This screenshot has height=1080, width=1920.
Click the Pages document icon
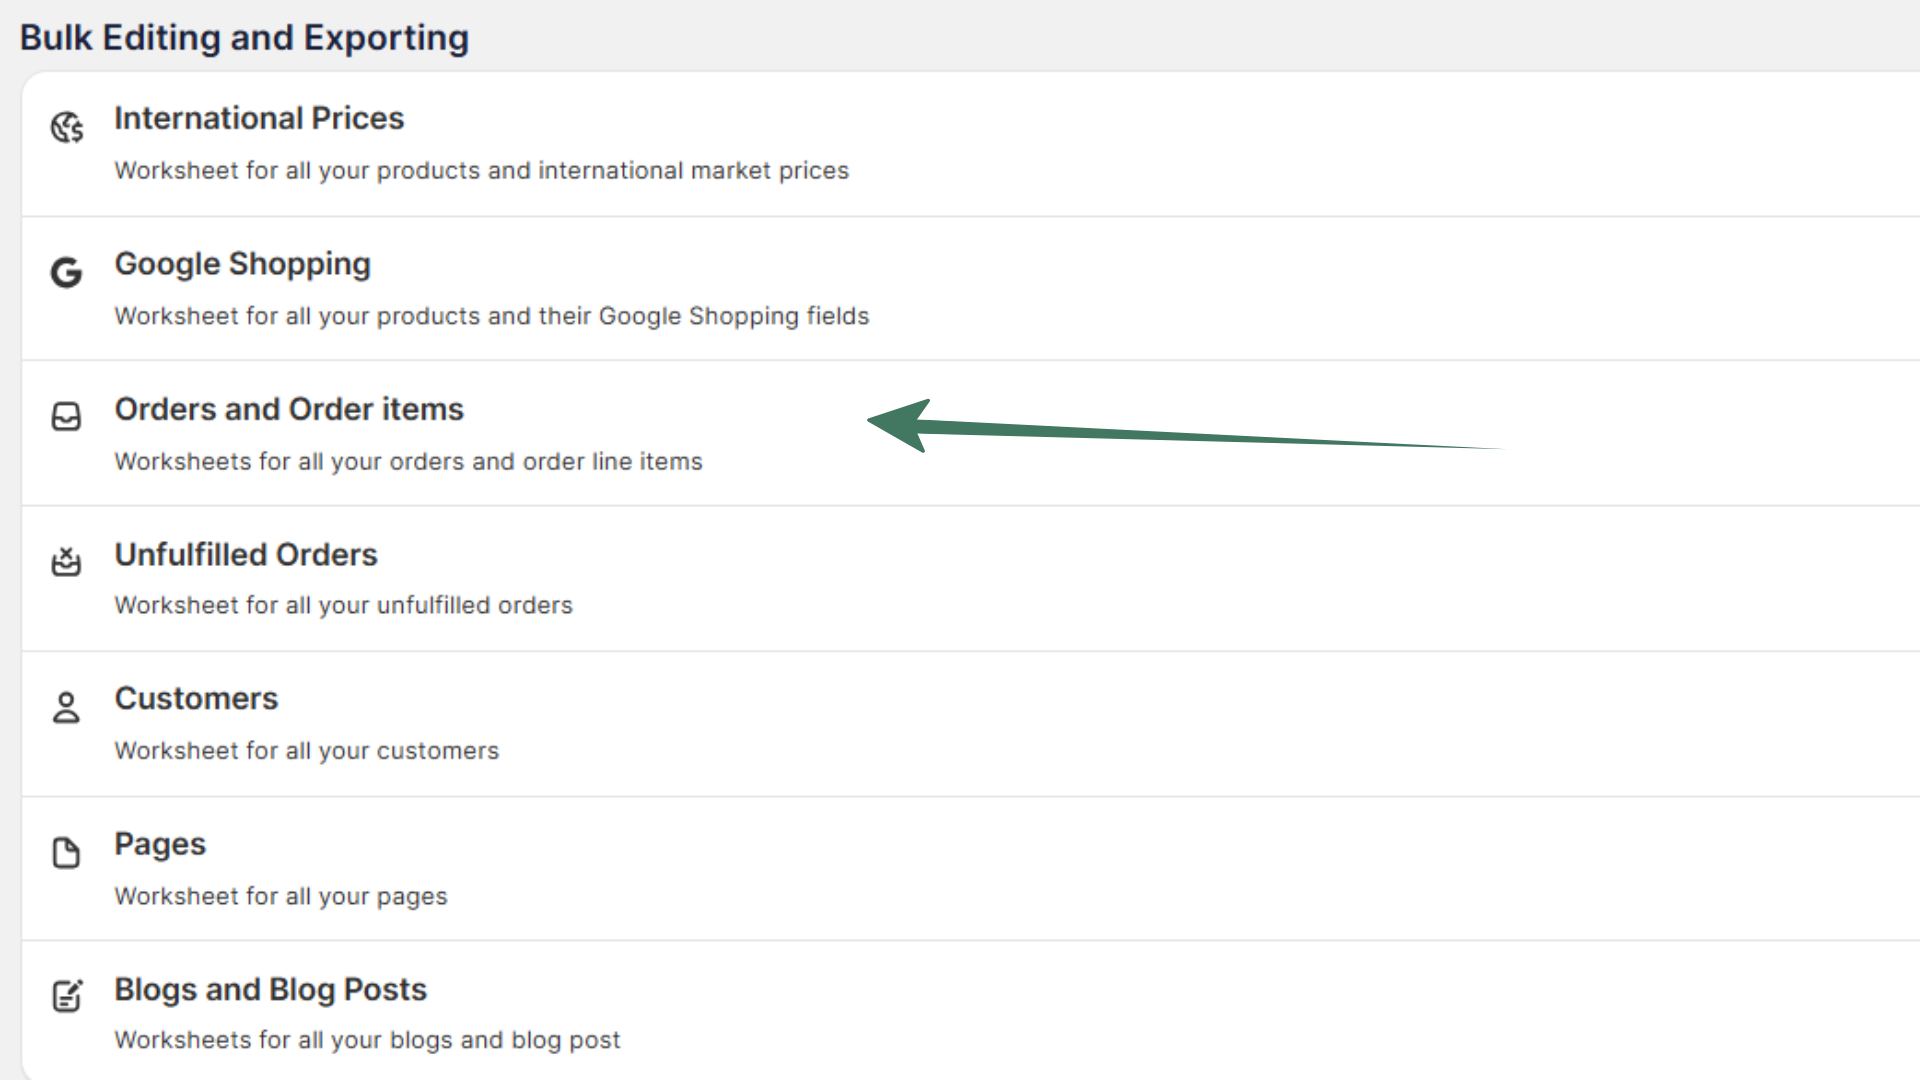[67, 852]
